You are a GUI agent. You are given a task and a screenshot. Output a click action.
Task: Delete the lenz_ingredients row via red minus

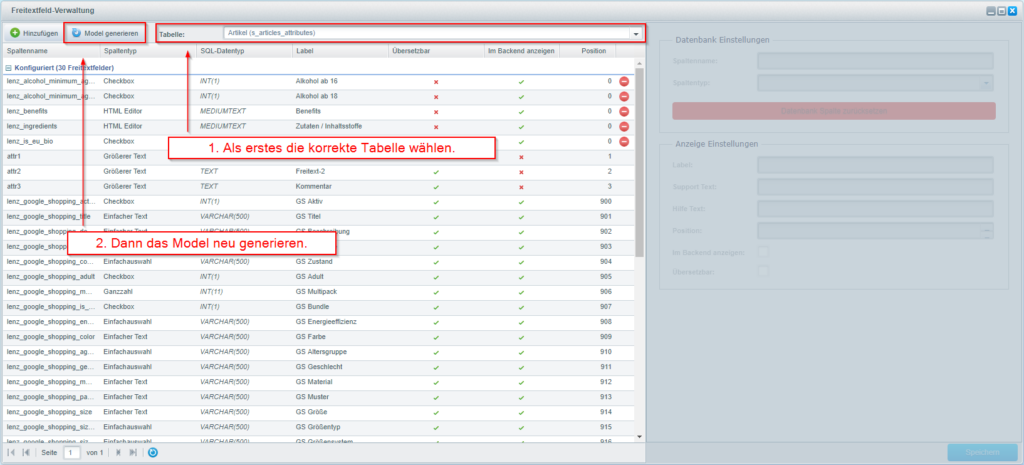click(624, 126)
